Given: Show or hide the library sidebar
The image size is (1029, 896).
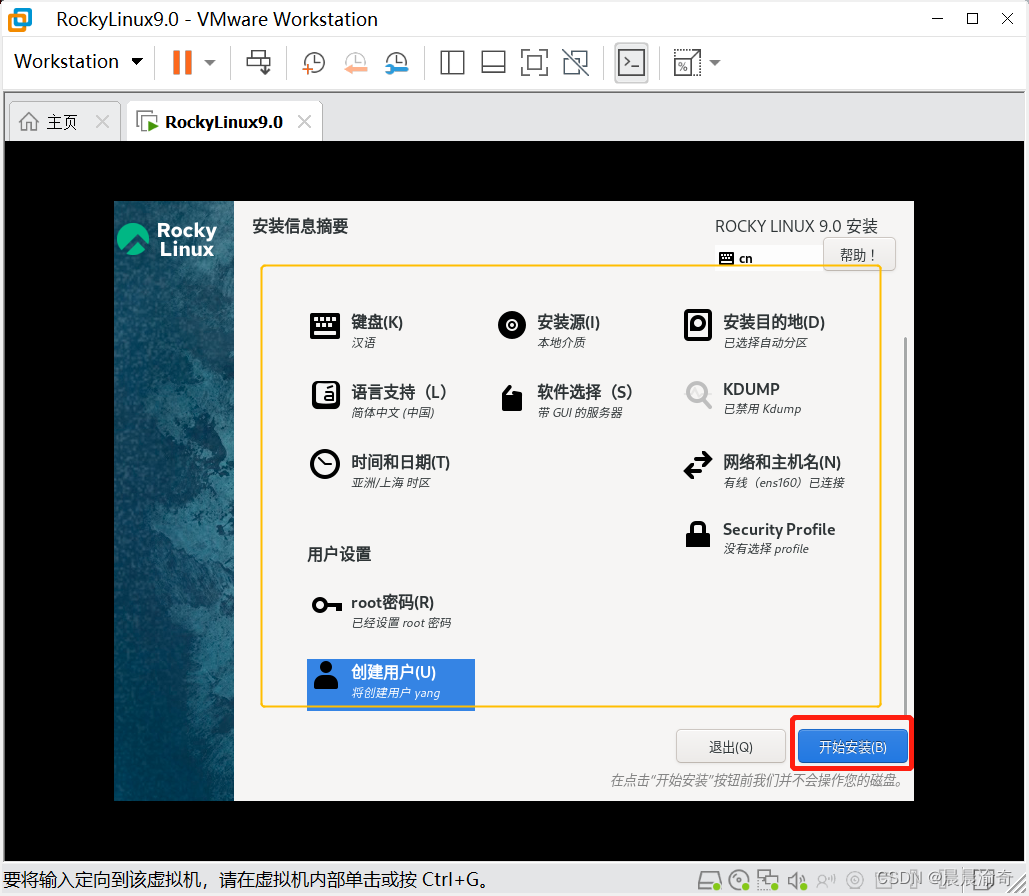Looking at the screenshot, I should point(452,63).
